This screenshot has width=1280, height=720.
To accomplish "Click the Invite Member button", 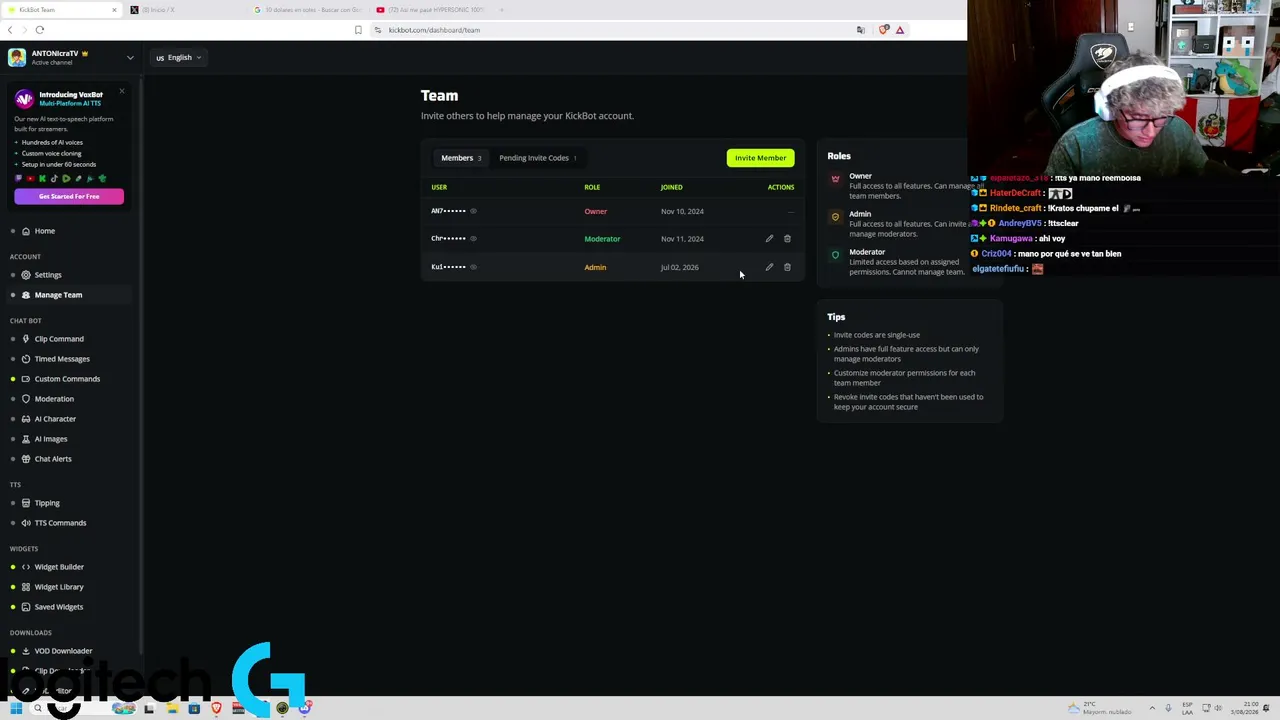I will pyautogui.click(x=761, y=158).
